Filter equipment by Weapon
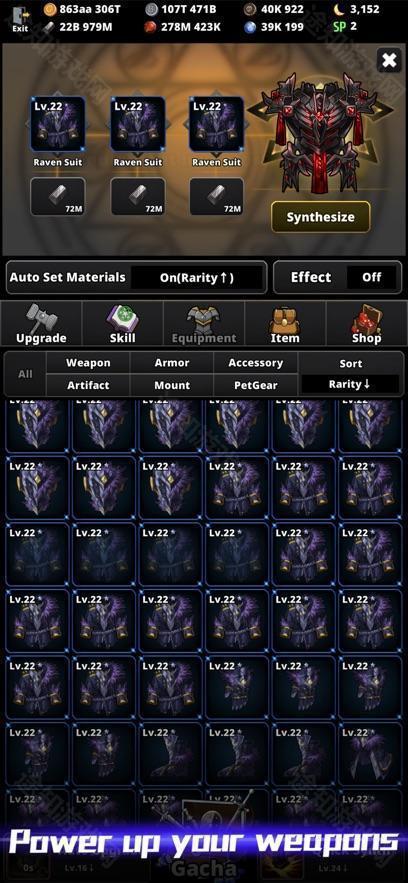408x883 pixels. 88,363
